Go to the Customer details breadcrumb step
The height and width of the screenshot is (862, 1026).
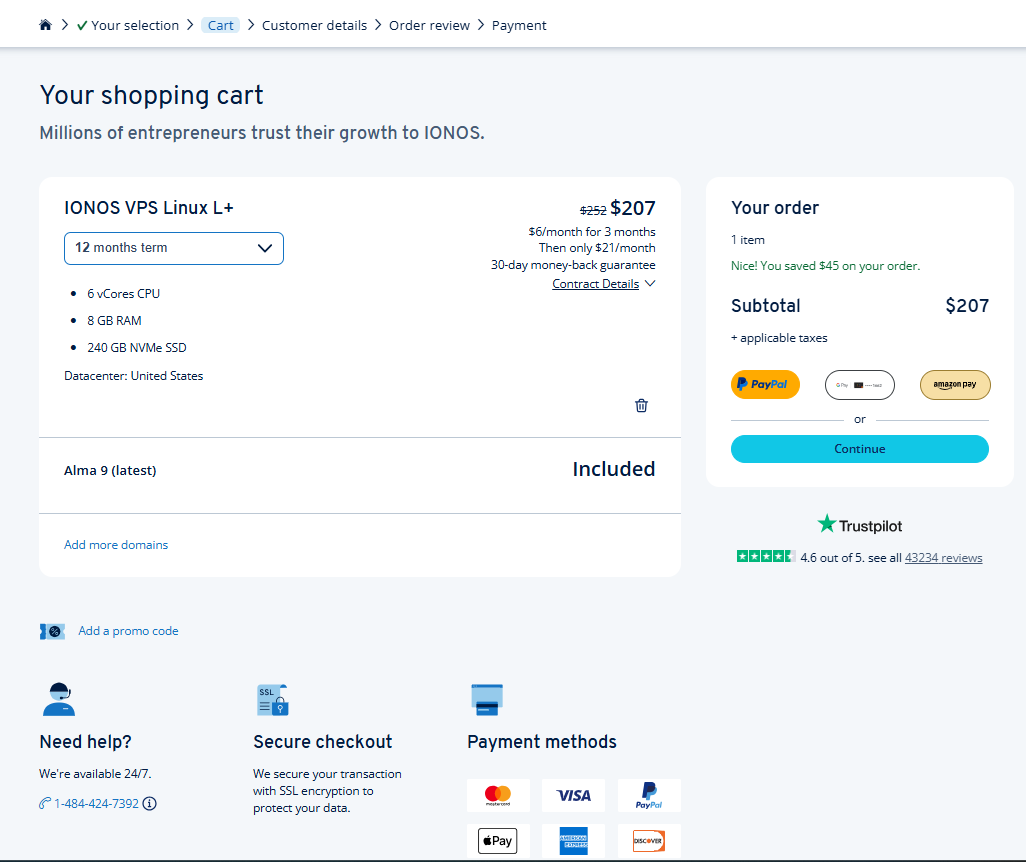pos(314,26)
